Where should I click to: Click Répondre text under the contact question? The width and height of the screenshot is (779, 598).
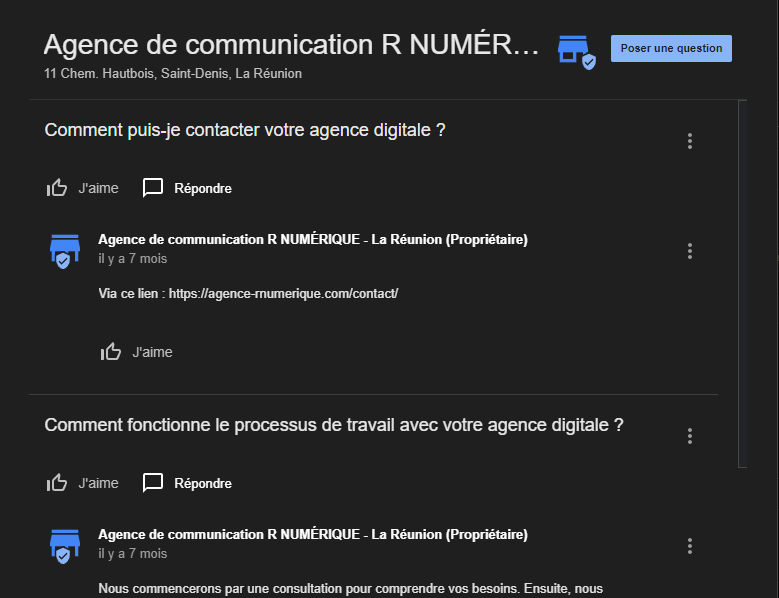[x=203, y=188]
